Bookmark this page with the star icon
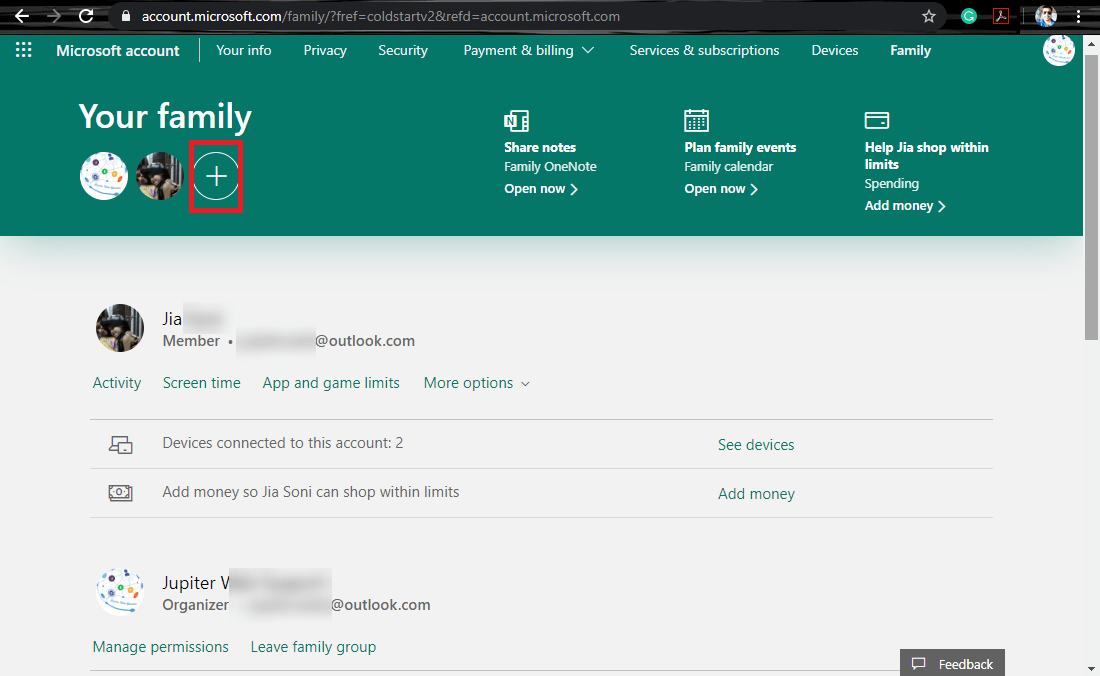This screenshot has width=1100, height=676. pyautogui.click(x=929, y=16)
